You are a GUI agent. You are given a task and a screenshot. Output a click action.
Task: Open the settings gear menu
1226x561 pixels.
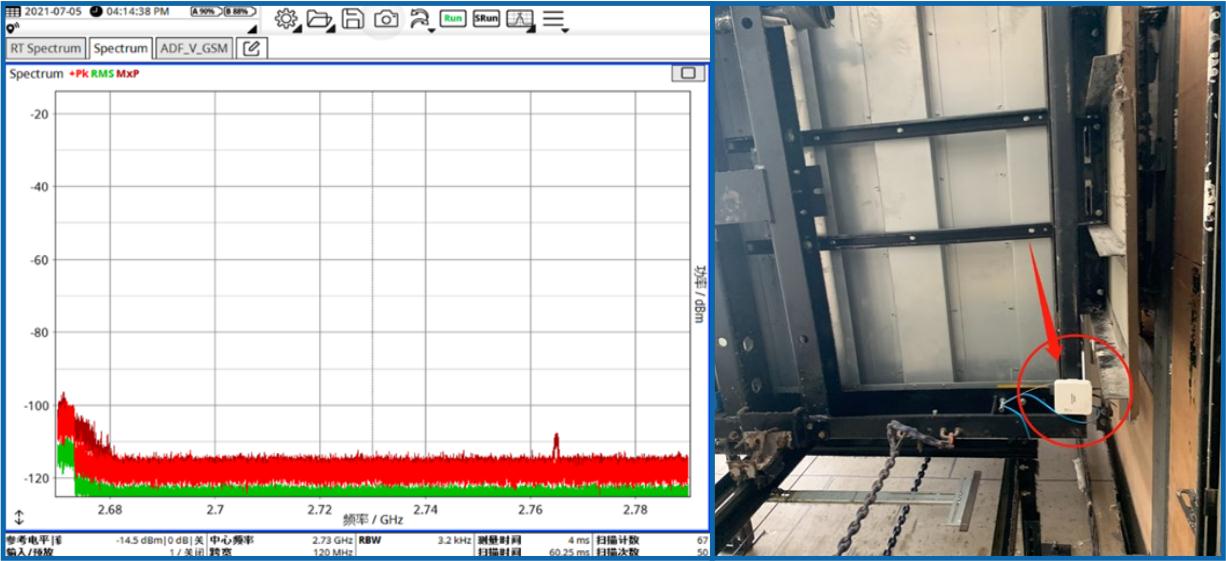click(x=286, y=18)
